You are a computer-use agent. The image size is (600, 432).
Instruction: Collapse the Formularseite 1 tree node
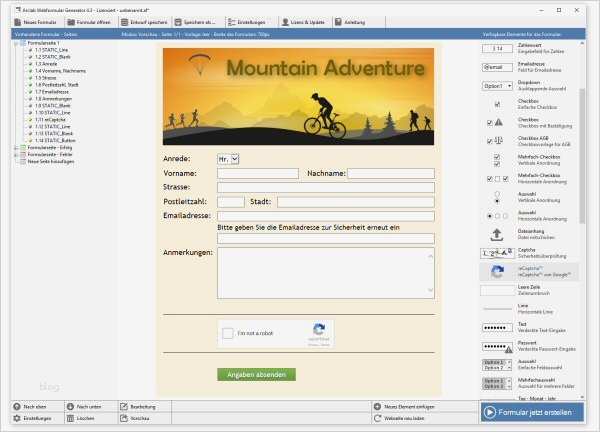[16, 43]
